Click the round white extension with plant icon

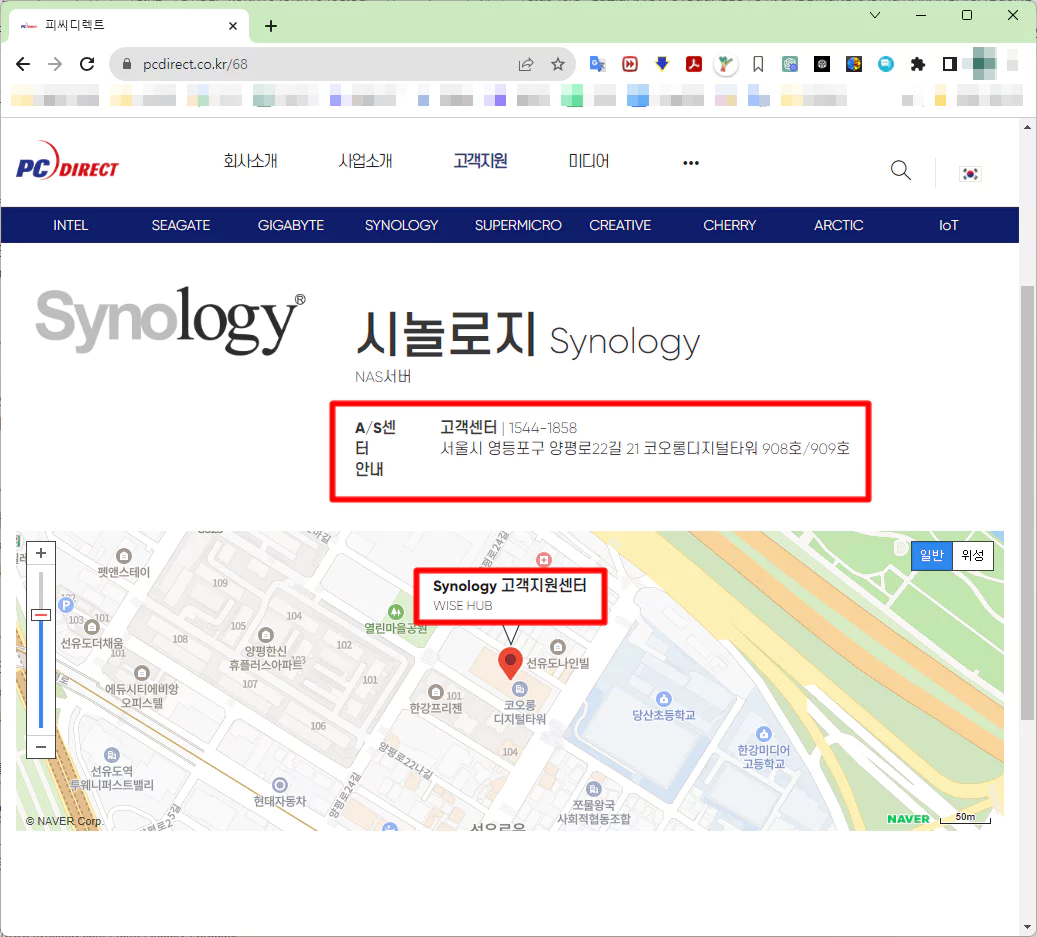726,64
